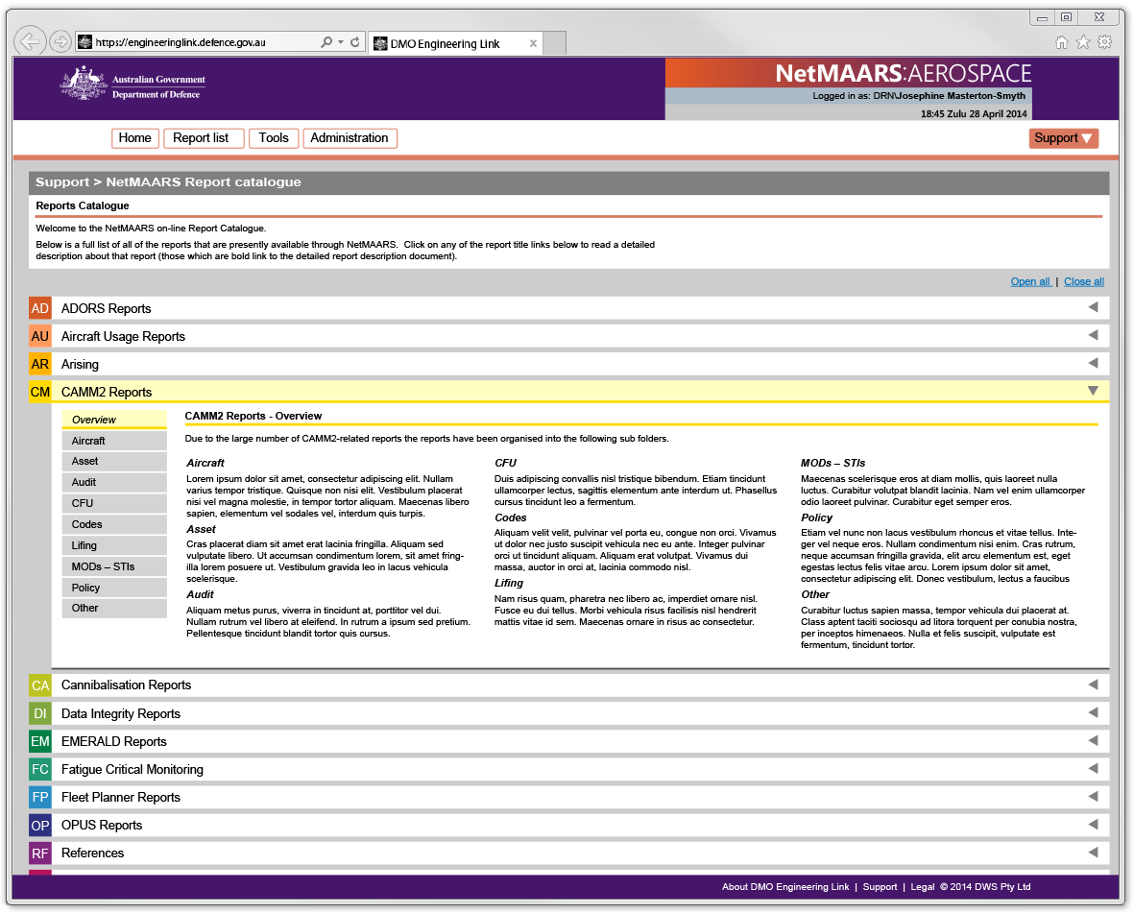Expand Aircraft Usage Reports with its arrow
Image resolution: width=1134 pixels, height=914 pixels.
(x=1093, y=335)
